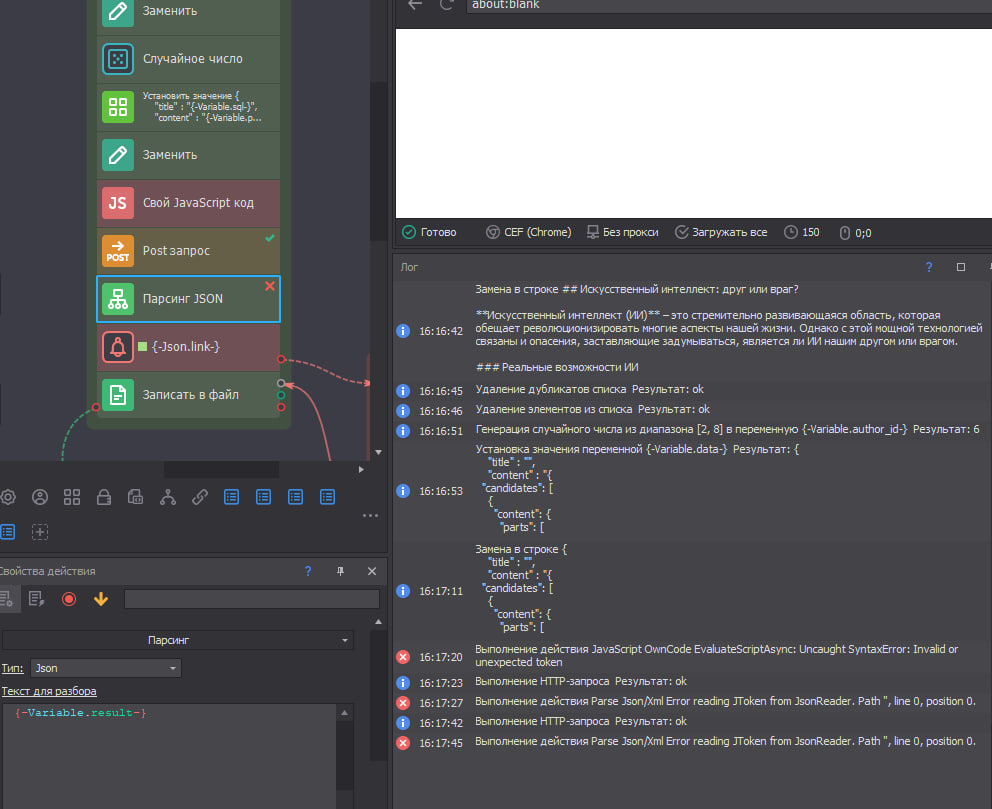The width and height of the screenshot is (992, 809).
Task: Close the Свойства действия panel
Action: click(x=372, y=571)
